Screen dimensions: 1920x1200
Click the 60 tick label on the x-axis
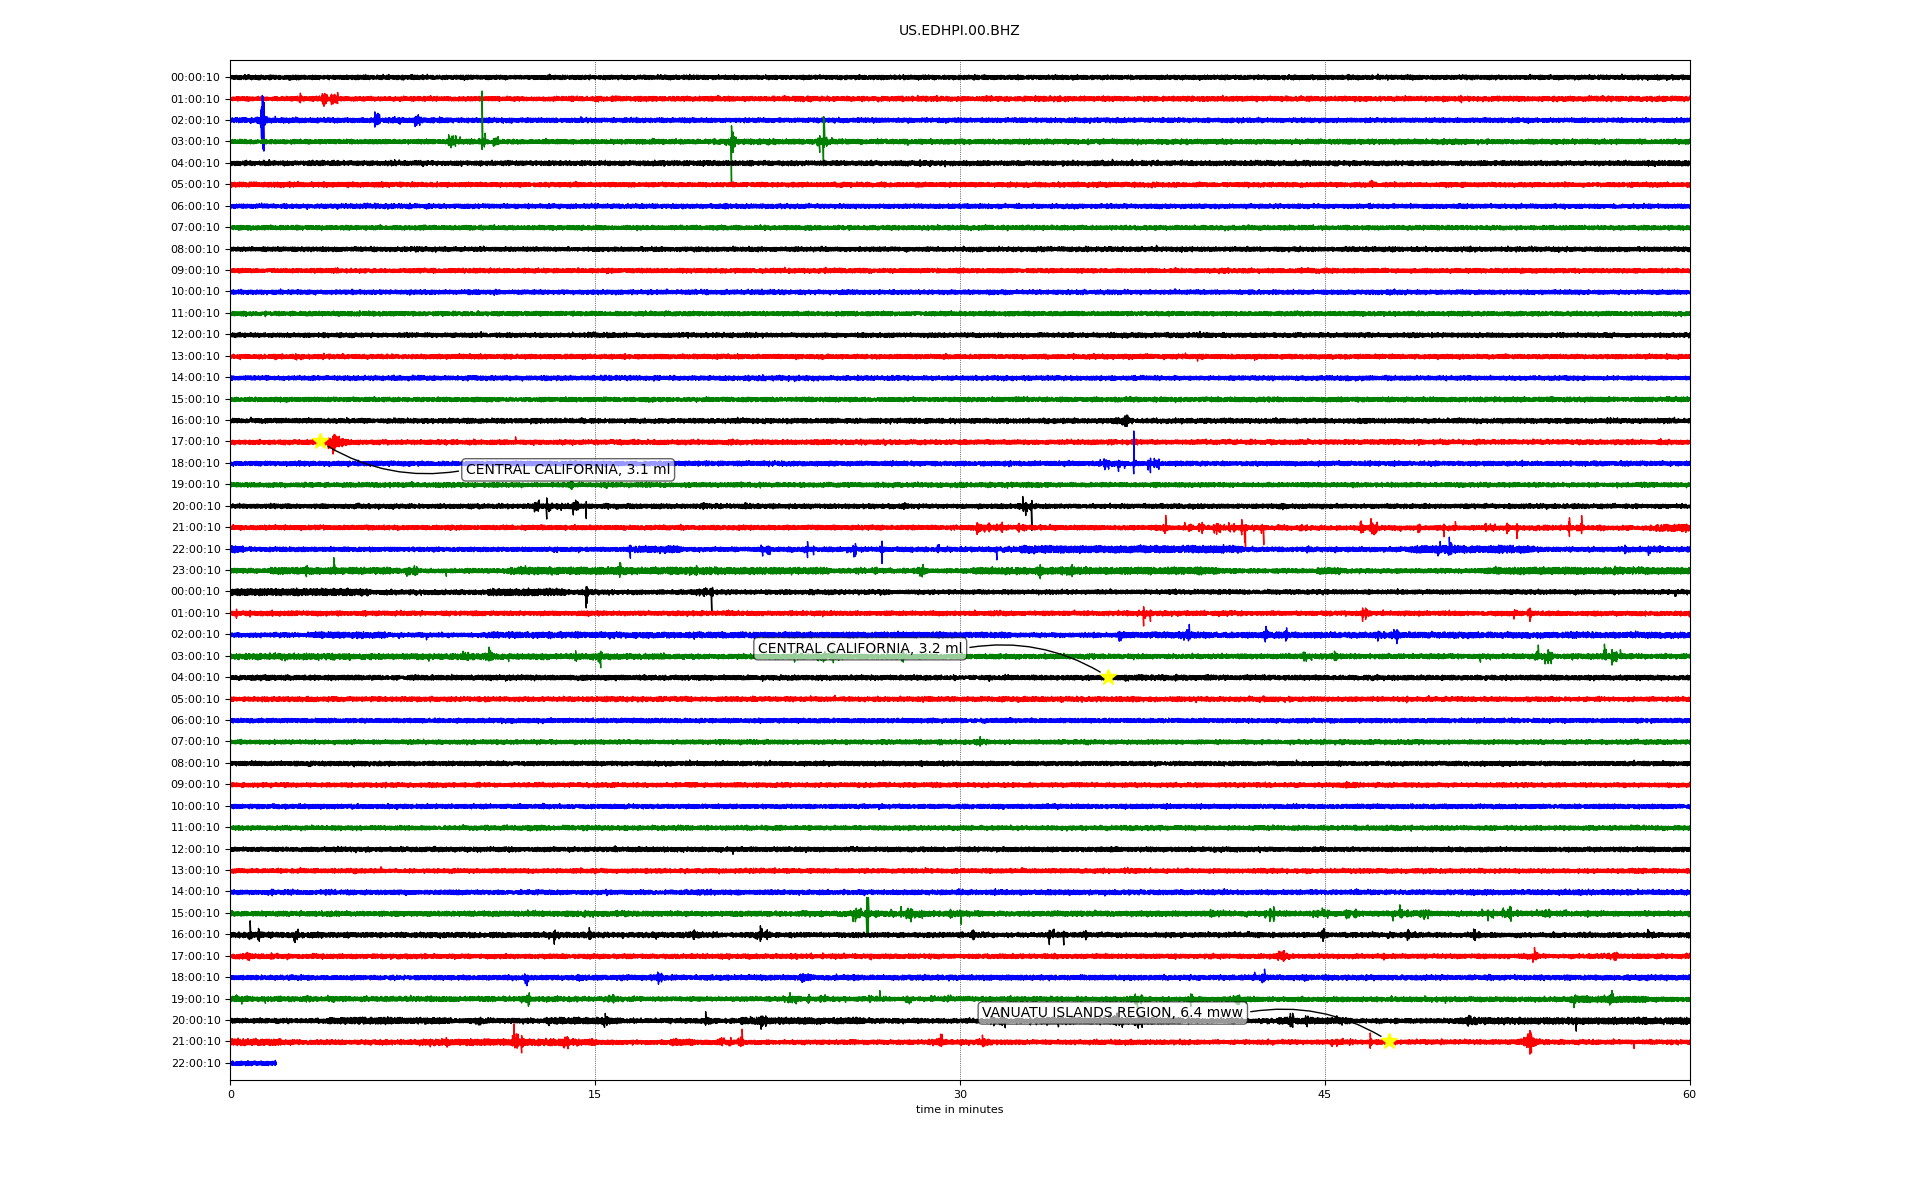[1689, 1094]
